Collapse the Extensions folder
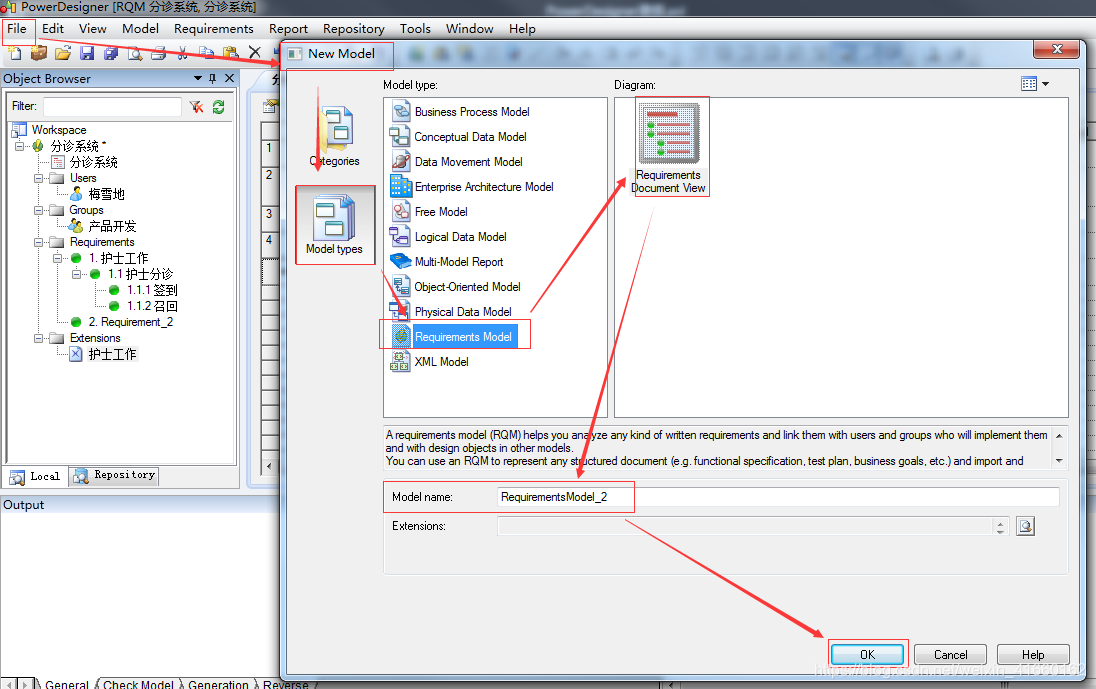The height and width of the screenshot is (689, 1096). (x=39, y=338)
